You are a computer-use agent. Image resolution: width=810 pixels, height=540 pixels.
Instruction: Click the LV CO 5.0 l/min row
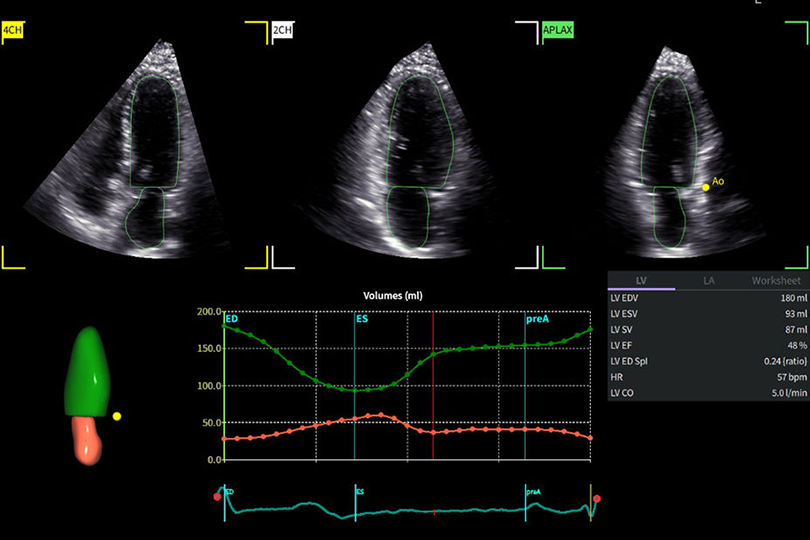[x=708, y=393]
